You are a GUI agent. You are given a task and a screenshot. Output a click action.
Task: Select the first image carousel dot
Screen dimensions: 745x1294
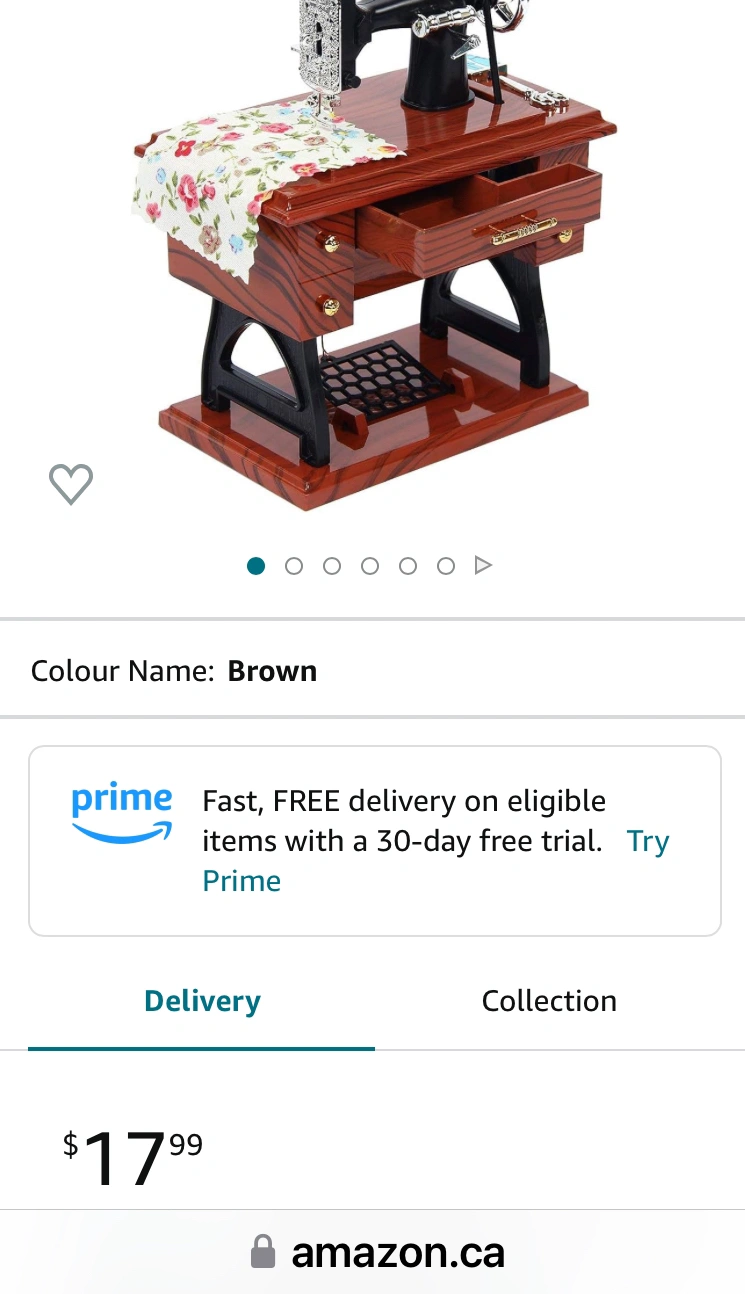point(256,566)
